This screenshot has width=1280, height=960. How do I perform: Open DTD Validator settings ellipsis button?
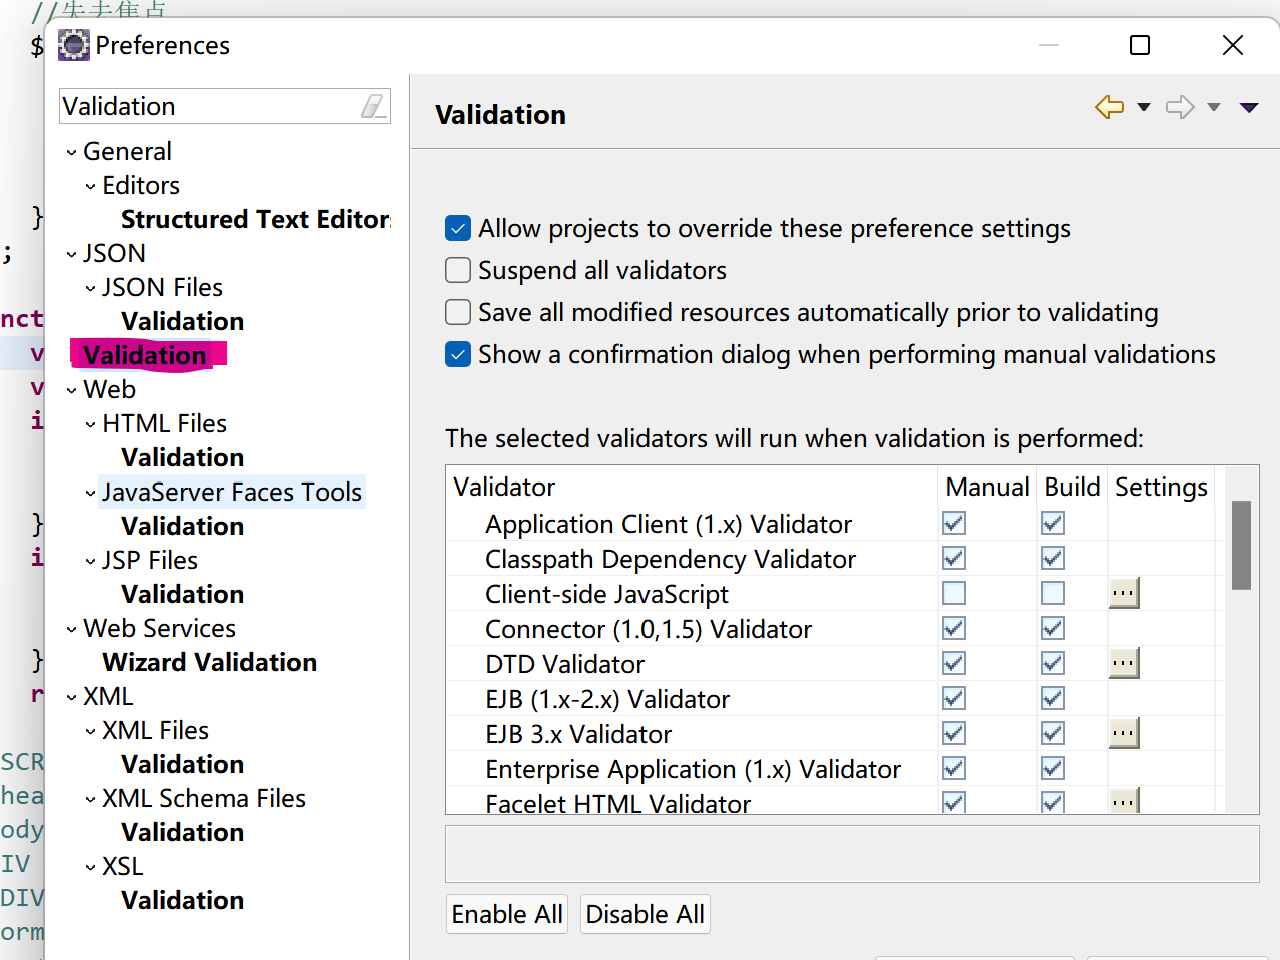[x=1123, y=663]
